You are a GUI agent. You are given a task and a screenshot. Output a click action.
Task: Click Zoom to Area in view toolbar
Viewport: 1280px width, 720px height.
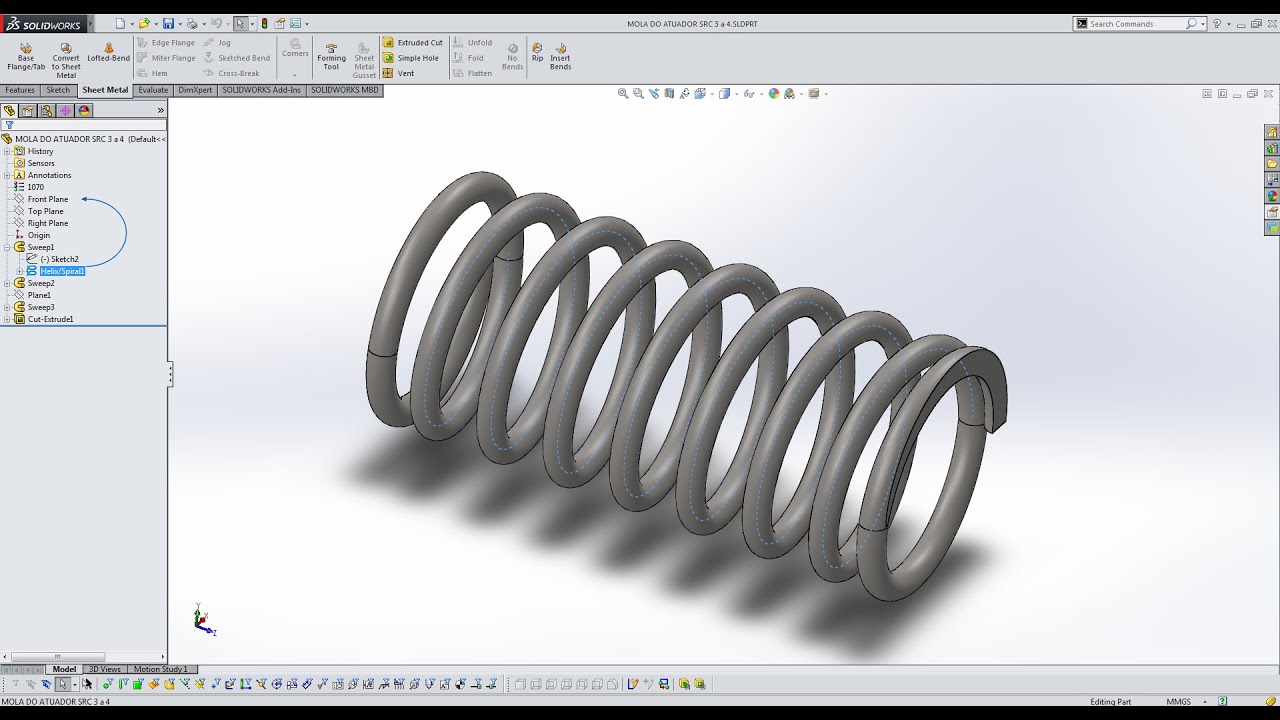(638, 94)
